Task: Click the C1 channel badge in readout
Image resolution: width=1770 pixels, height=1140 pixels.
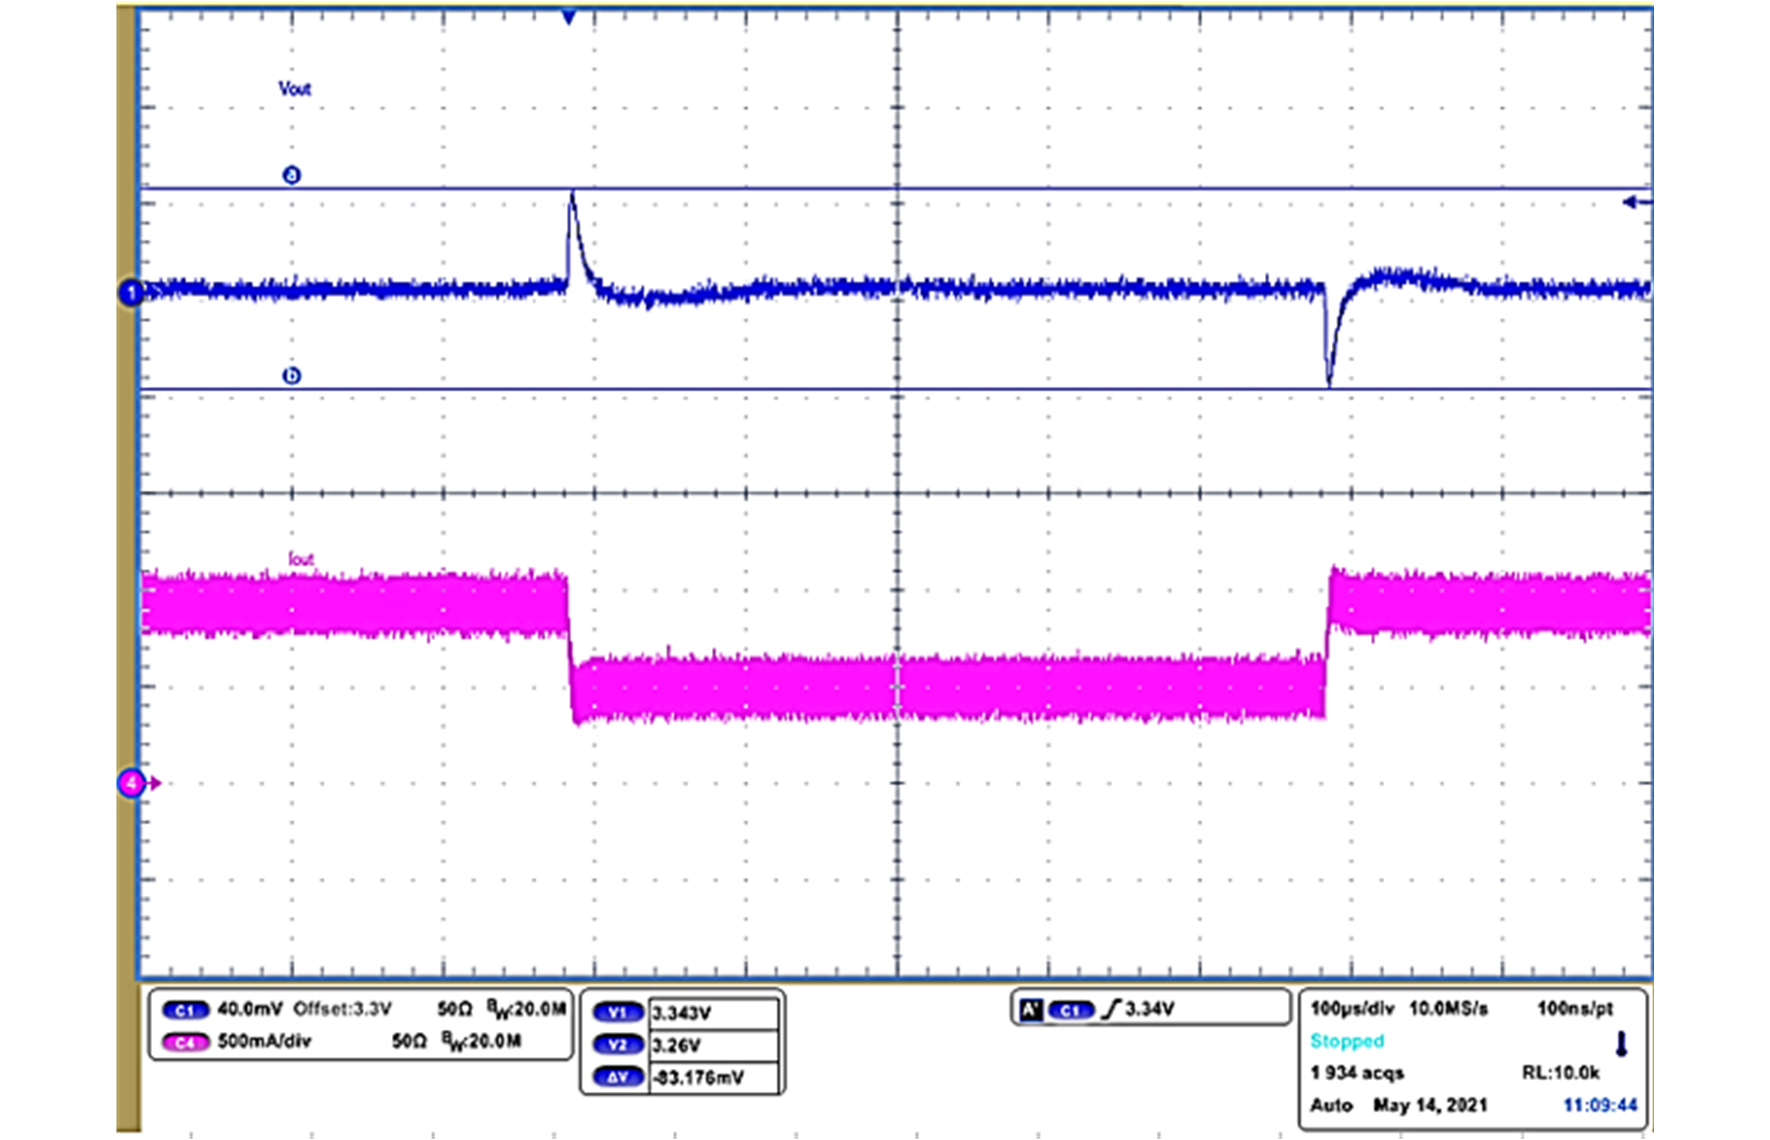Action: click(x=185, y=1010)
